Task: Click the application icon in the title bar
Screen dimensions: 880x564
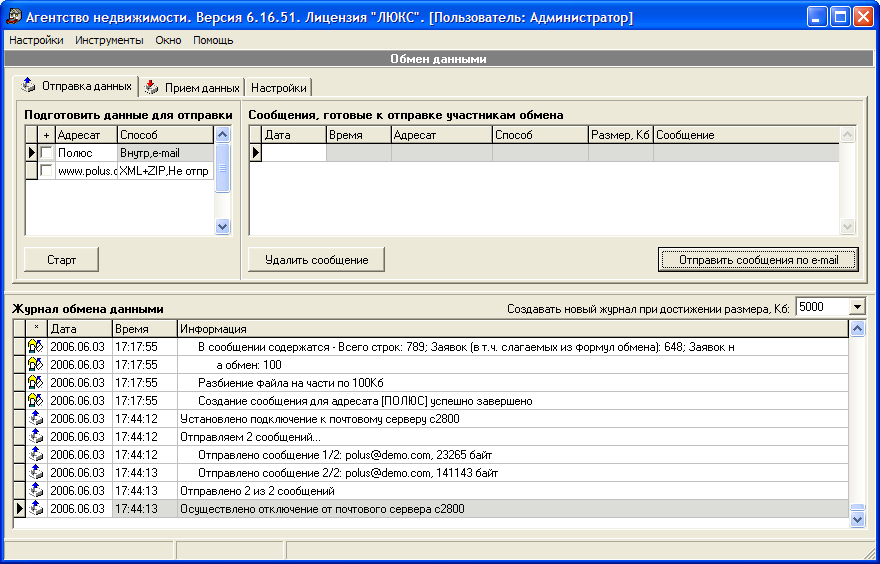Action: coord(13,17)
